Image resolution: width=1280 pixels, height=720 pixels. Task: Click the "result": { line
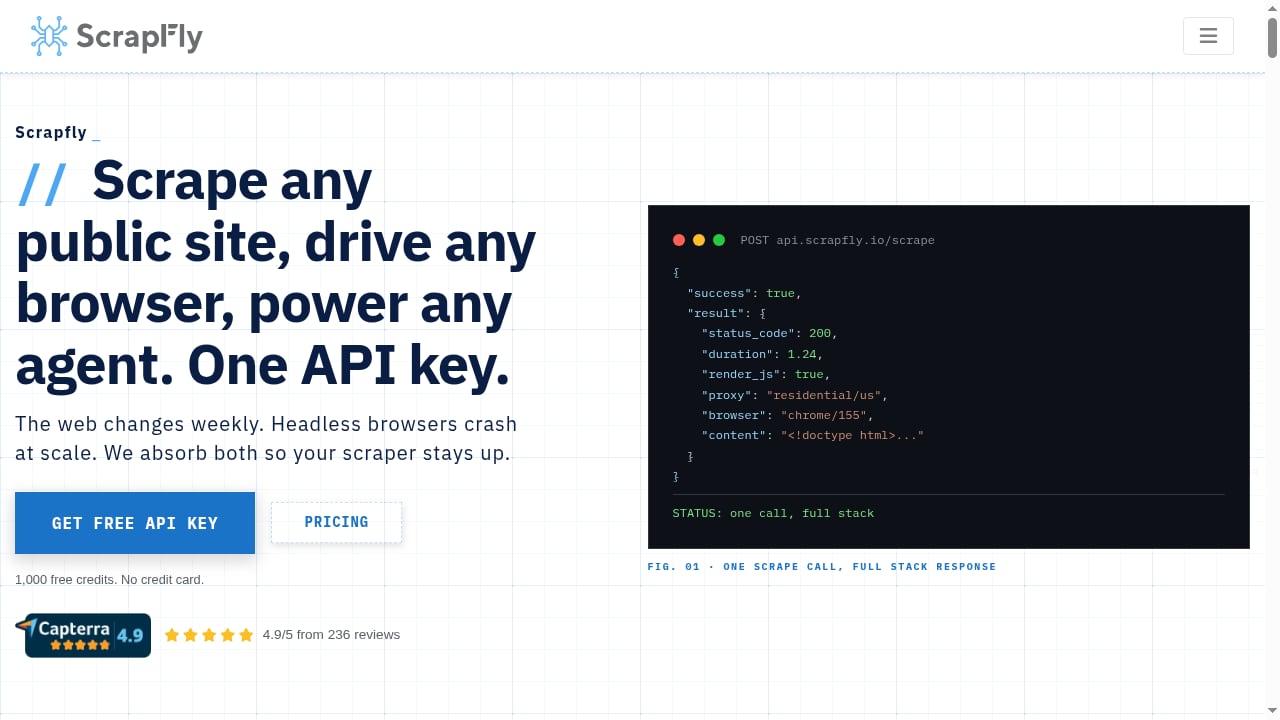[726, 313]
